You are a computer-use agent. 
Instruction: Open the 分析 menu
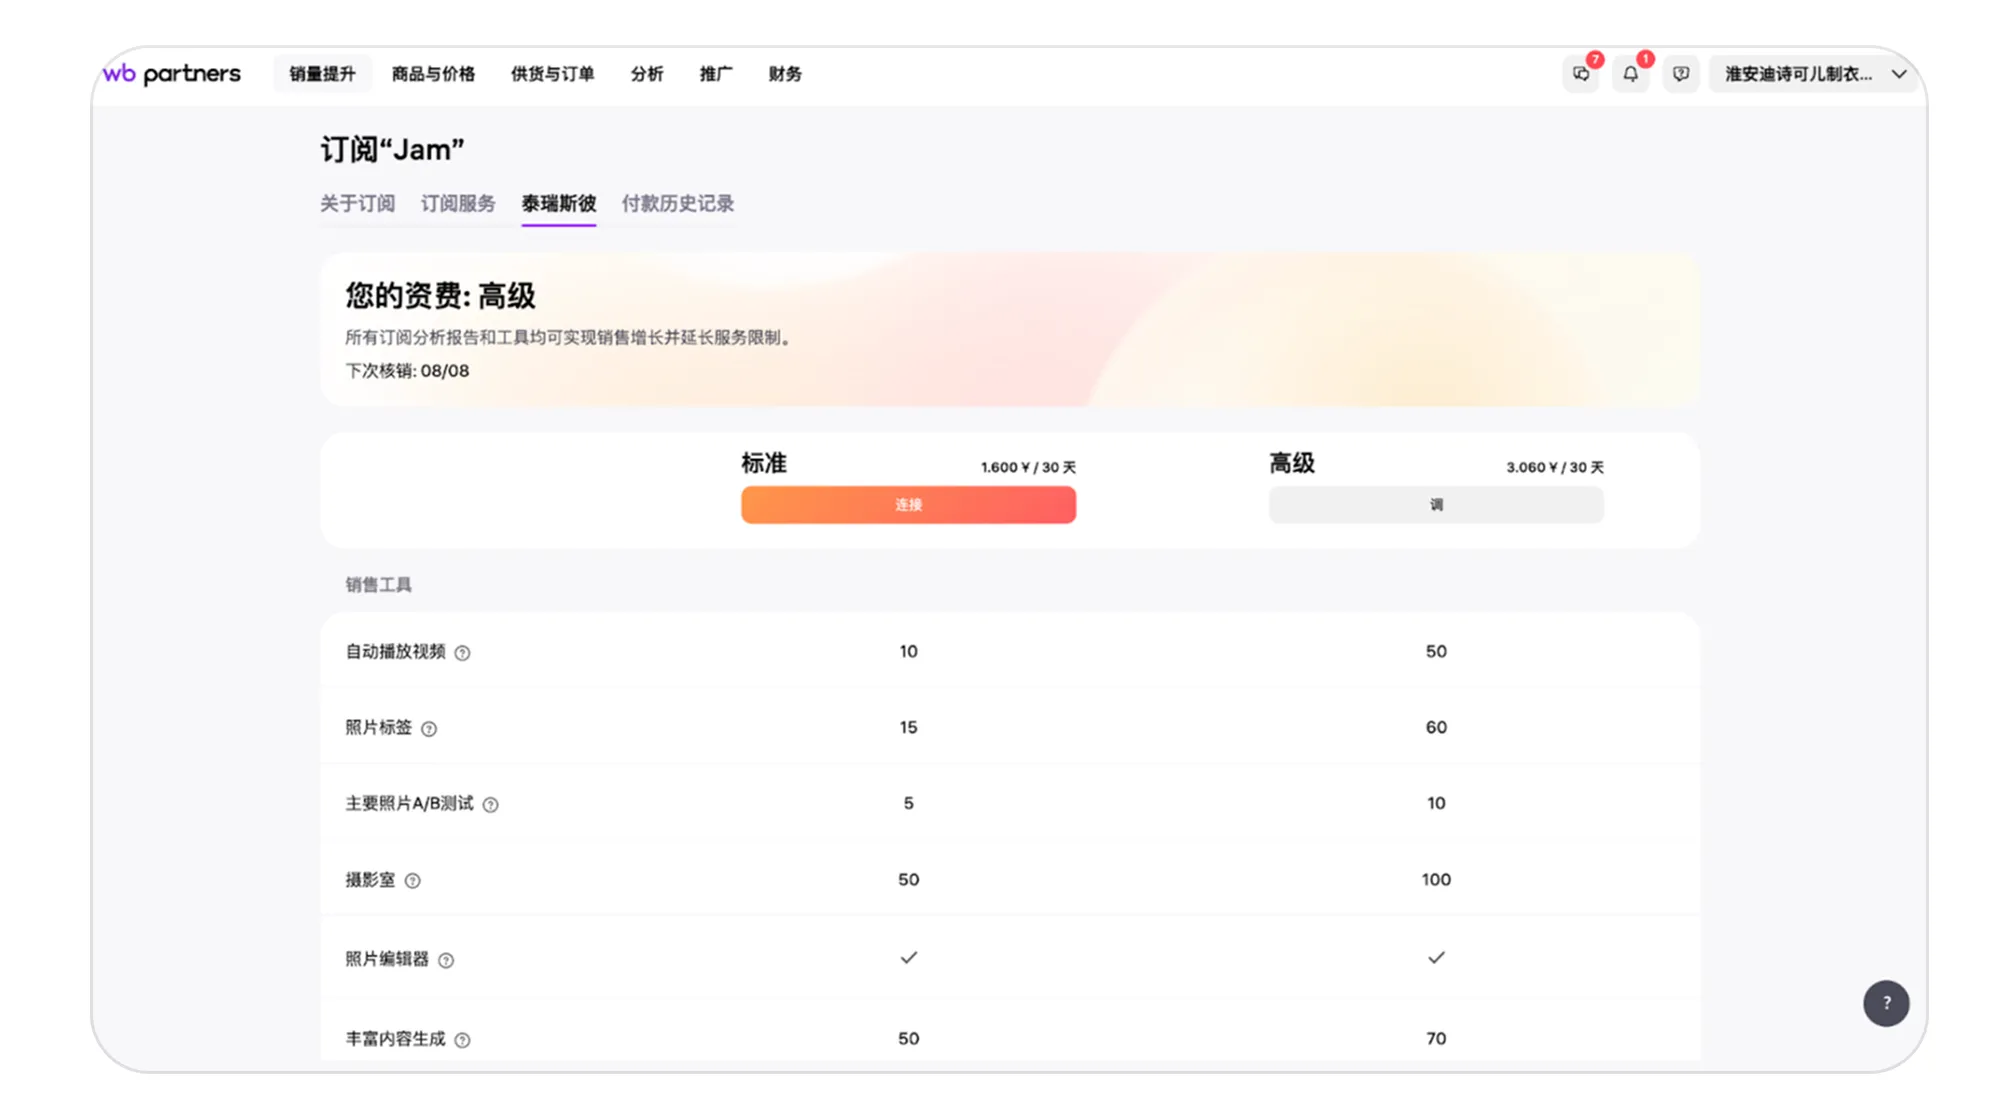pyautogui.click(x=647, y=74)
